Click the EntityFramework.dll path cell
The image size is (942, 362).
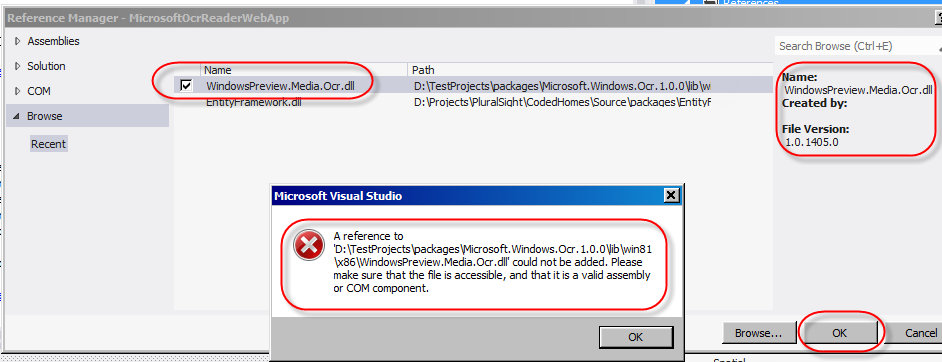click(x=562, y=103)
